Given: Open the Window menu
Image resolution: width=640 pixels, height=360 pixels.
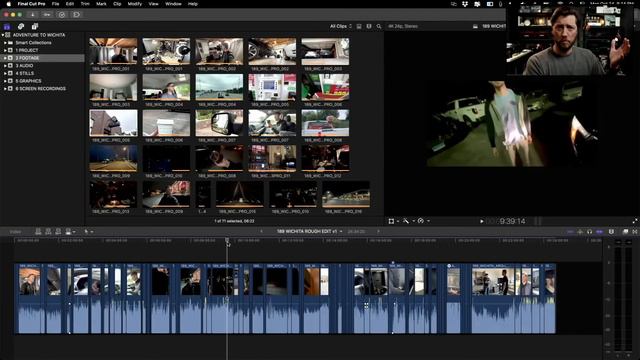Looking at the screenshot, I should click(173, 4).
